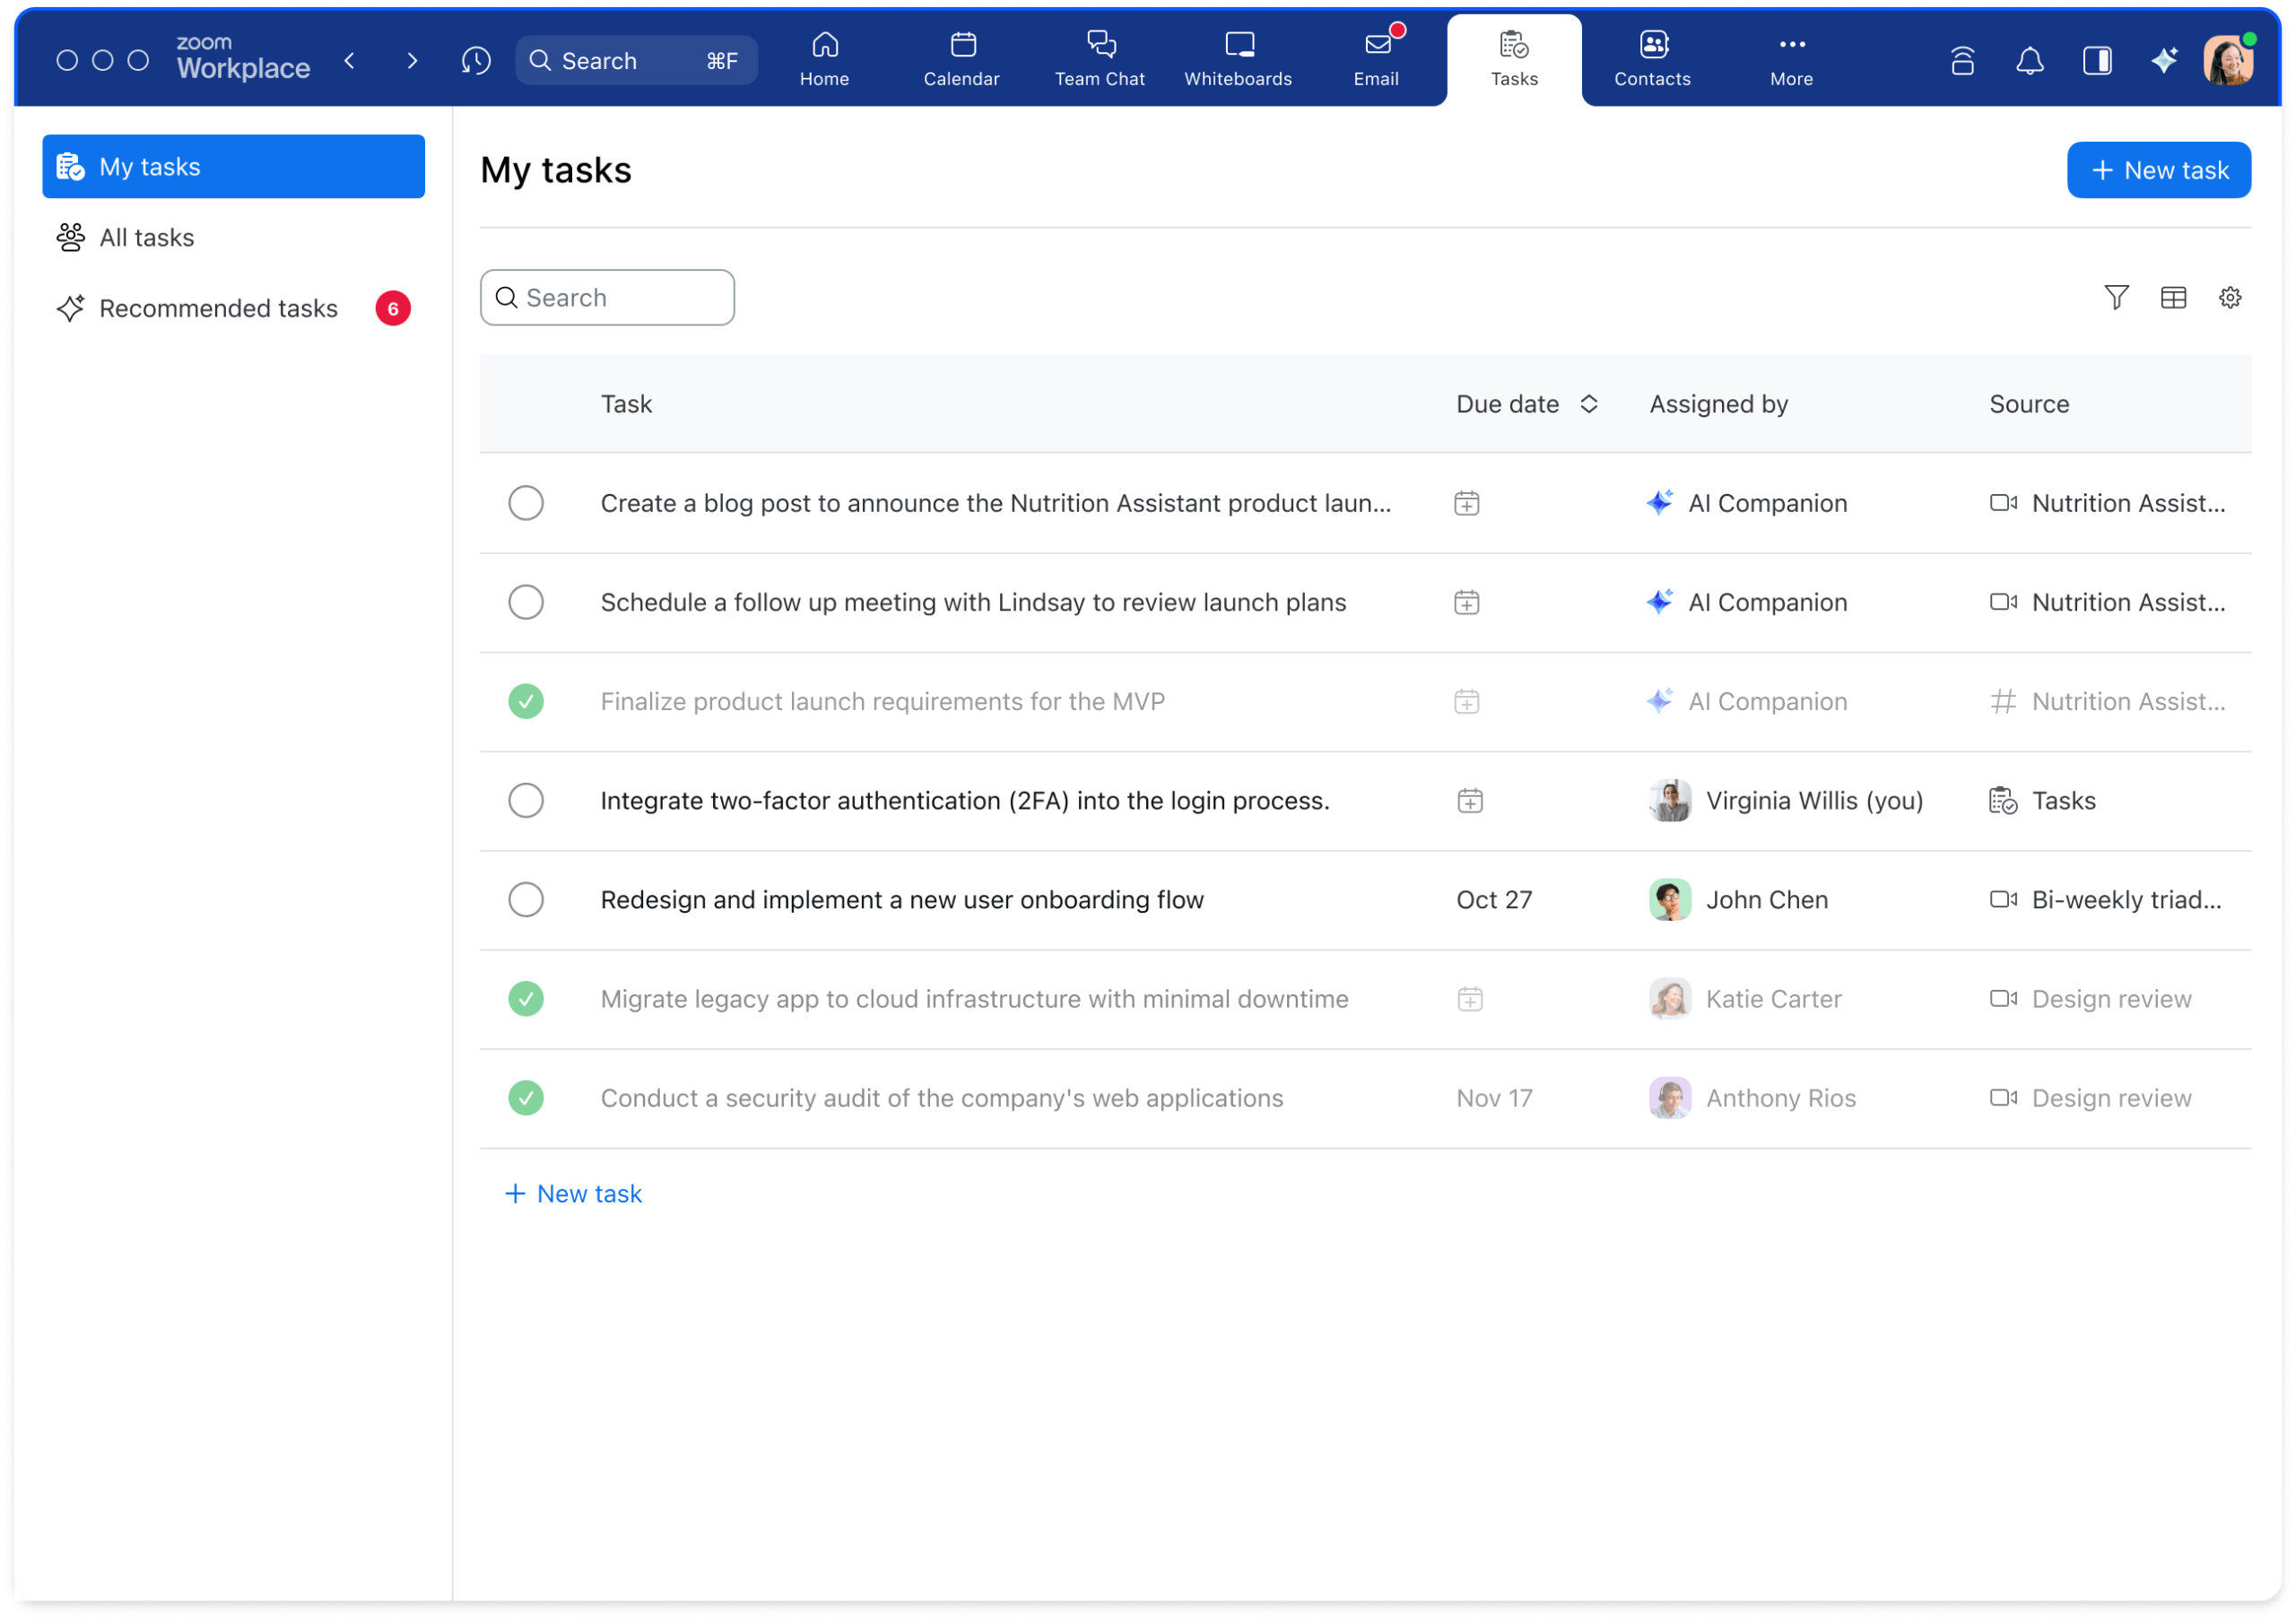Open the Calendar tab
This screenshot has height=1622, width=2296.
[962, 58]
